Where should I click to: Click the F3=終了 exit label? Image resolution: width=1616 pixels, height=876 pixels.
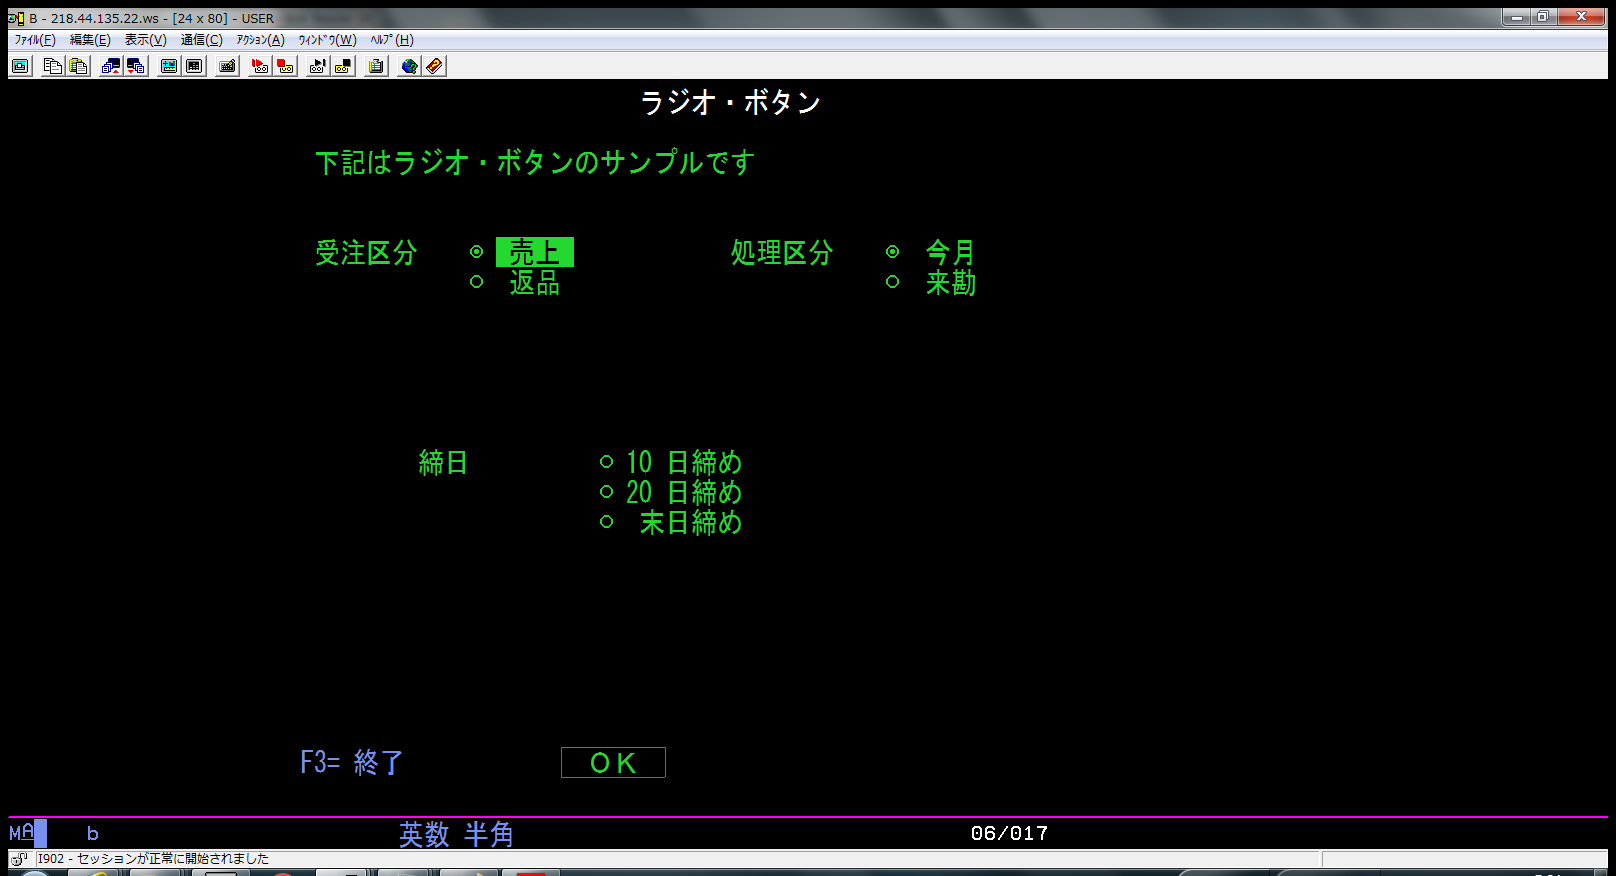point(351,763)
